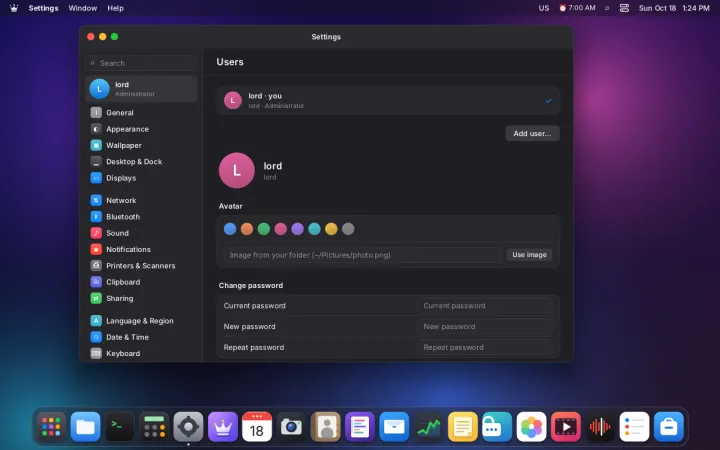The image size is (720, 450).
Task: Open Mail from the dock
Action: (x=394, y=427)
